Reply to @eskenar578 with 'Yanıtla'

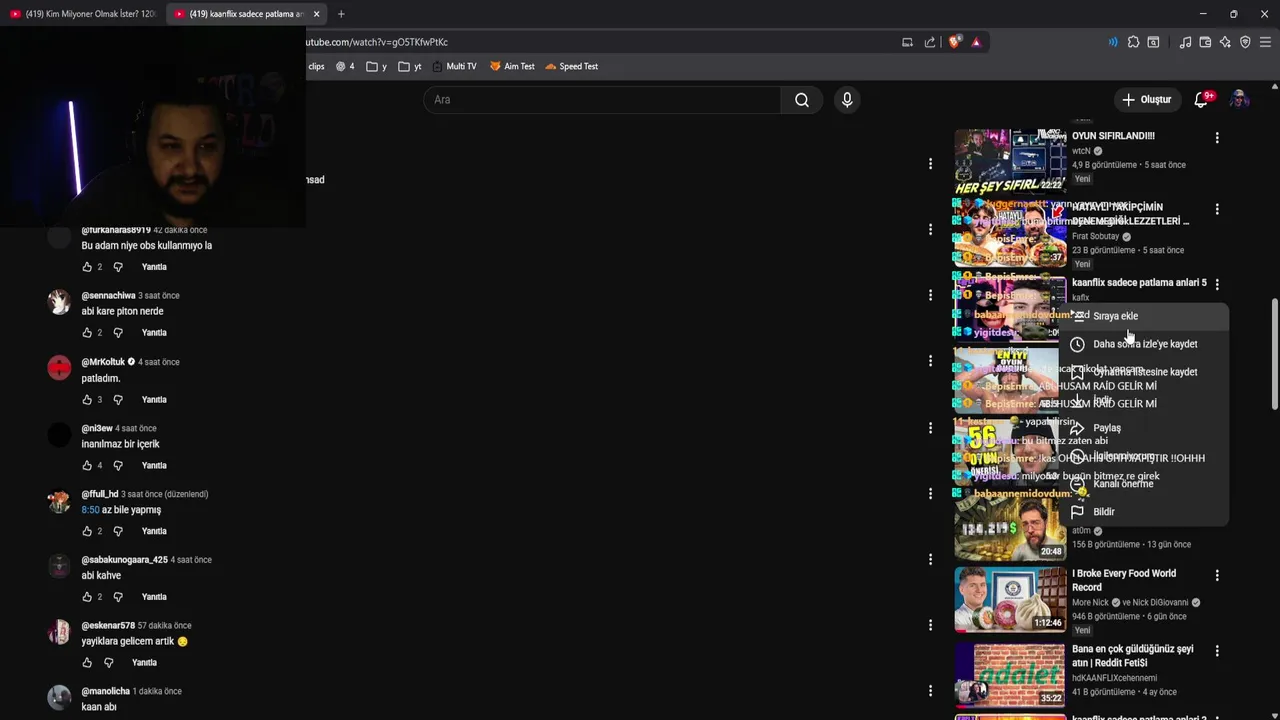coord(145,662)
